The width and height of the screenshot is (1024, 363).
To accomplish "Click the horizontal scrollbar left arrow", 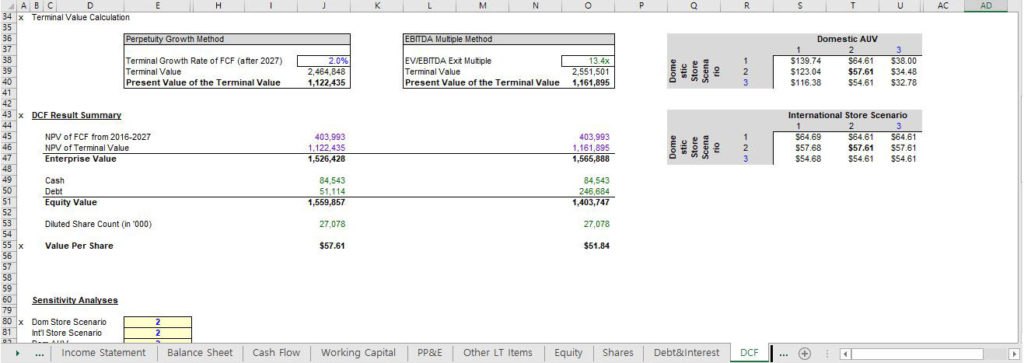I will click(845, 353).
